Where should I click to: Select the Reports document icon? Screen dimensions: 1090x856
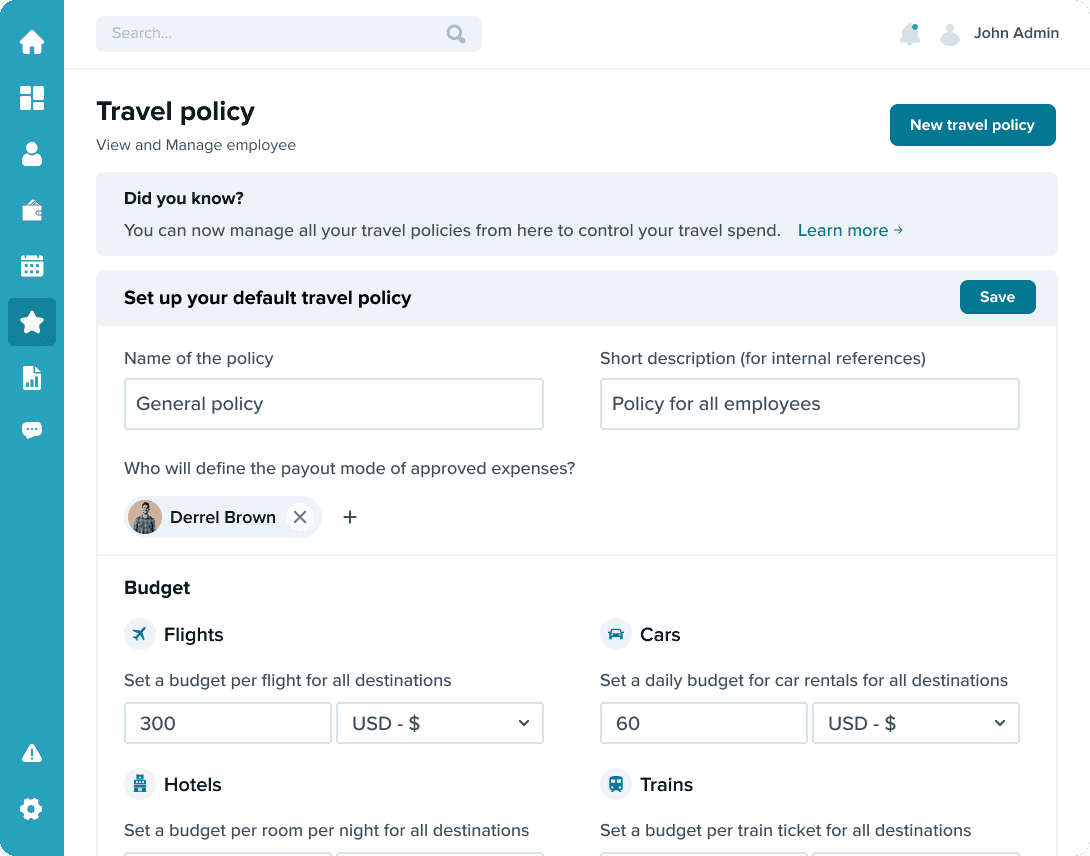click(32, 378)
